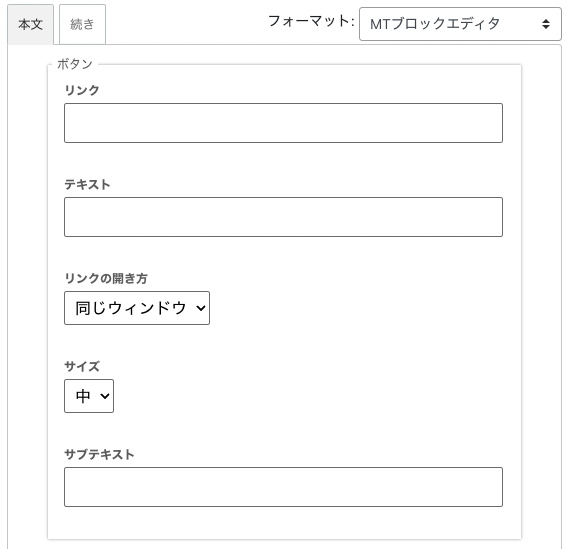The width and height of the screenshot is (575, 549).
Task: Click the サブテキスト label
Action: tap(99, 454)
